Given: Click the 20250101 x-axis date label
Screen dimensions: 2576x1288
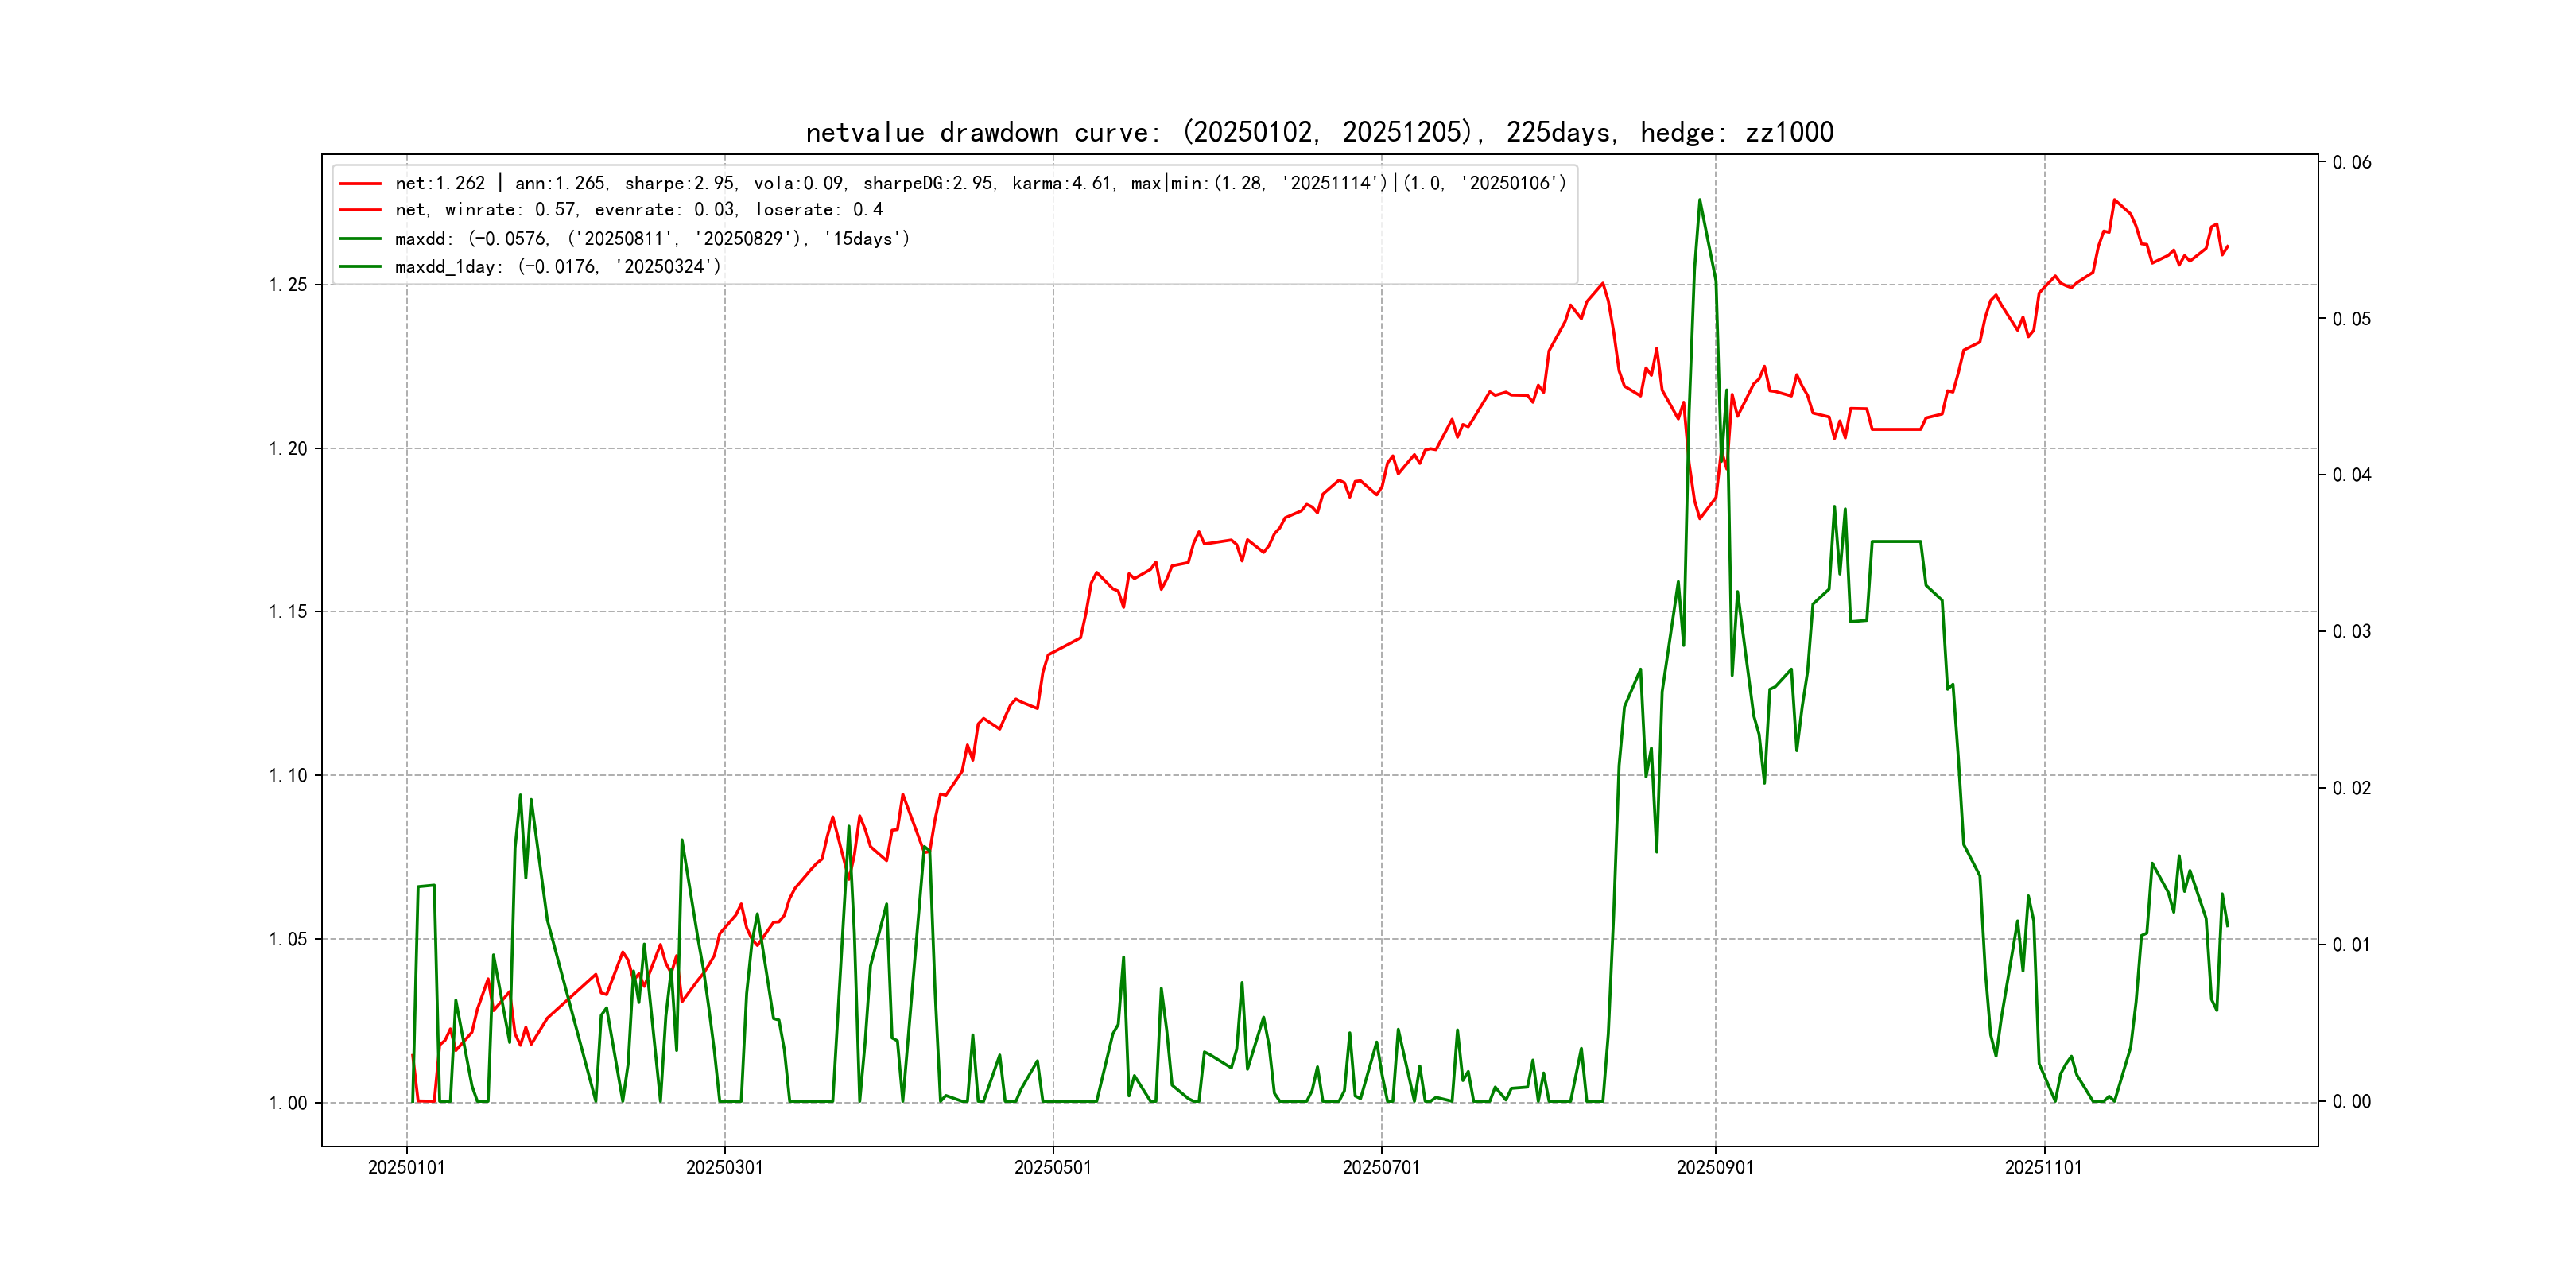Looking at the screenshot, I should 406,1167.
